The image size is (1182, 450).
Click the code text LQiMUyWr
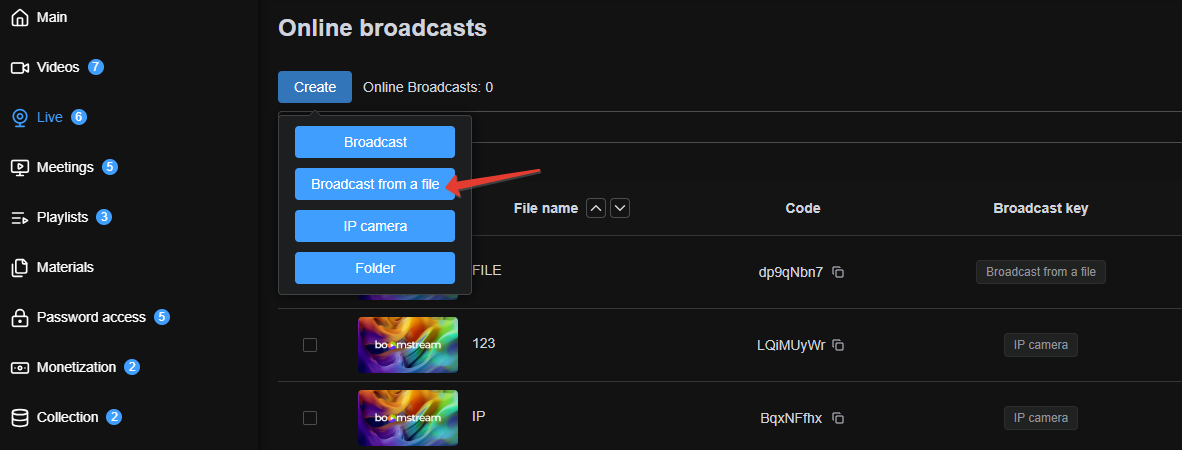click(791, 345)
